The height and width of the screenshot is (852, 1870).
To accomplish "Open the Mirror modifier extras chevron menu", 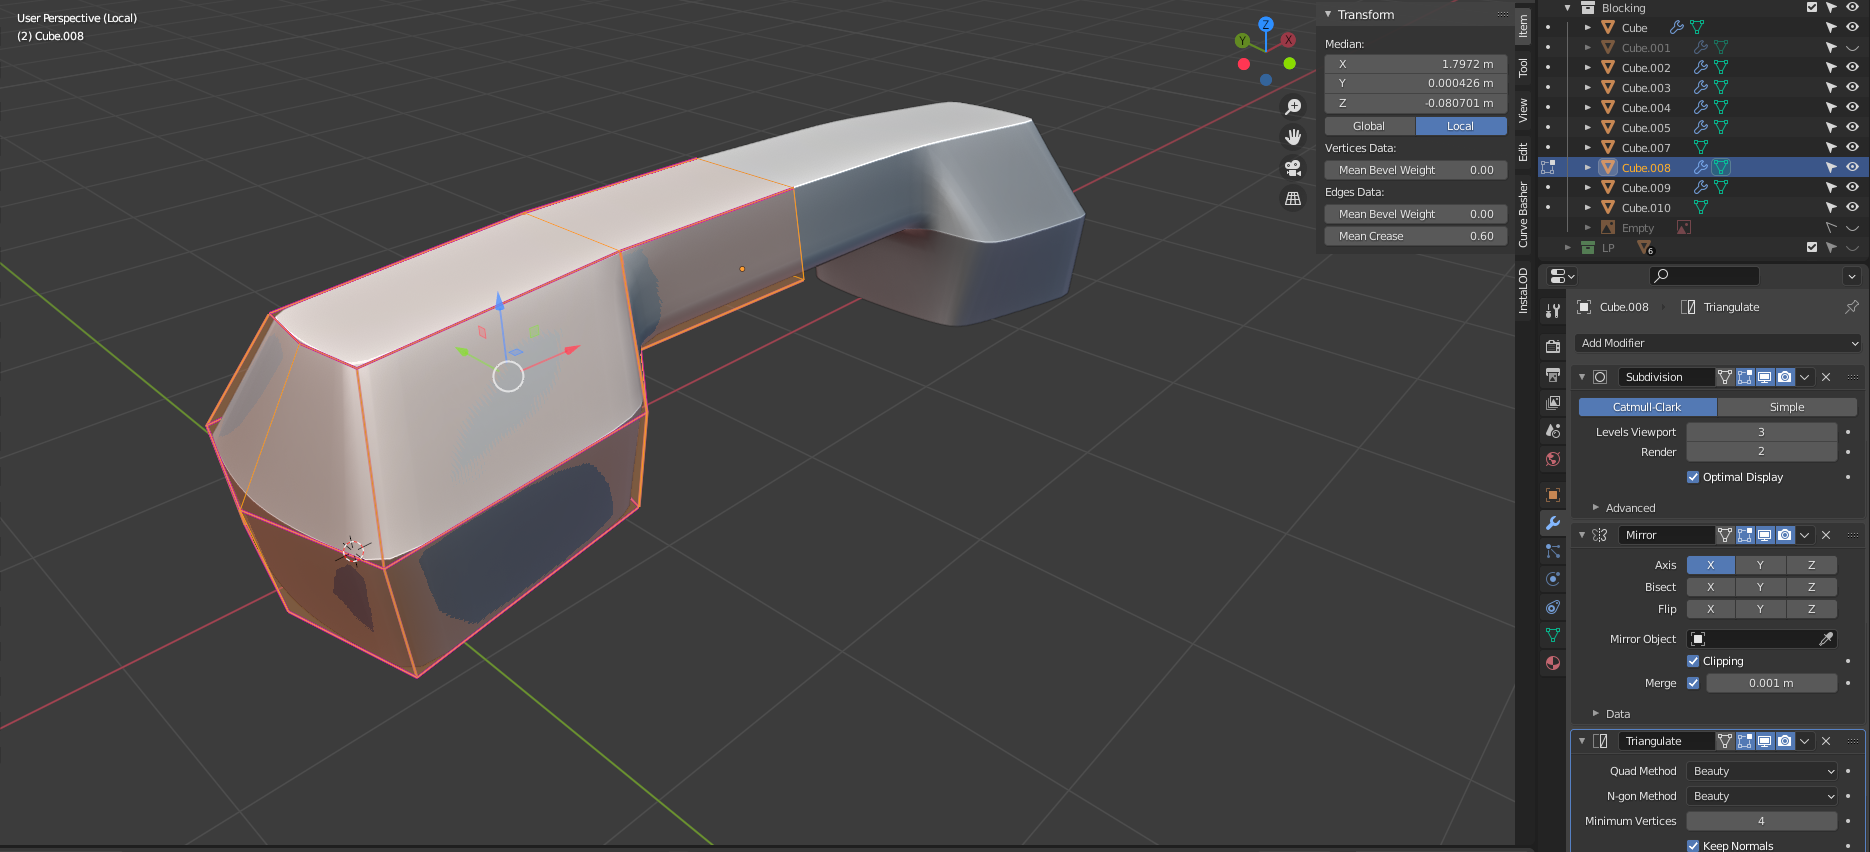I will click(x=1805, y=535).
